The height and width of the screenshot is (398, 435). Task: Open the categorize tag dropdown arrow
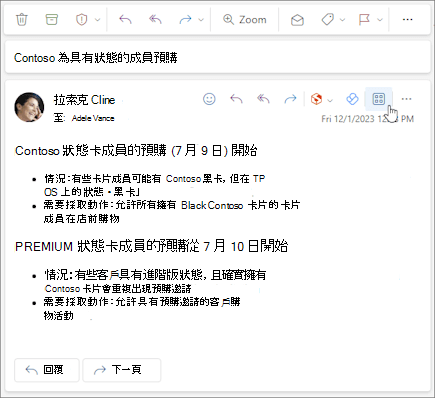[342, 20]
